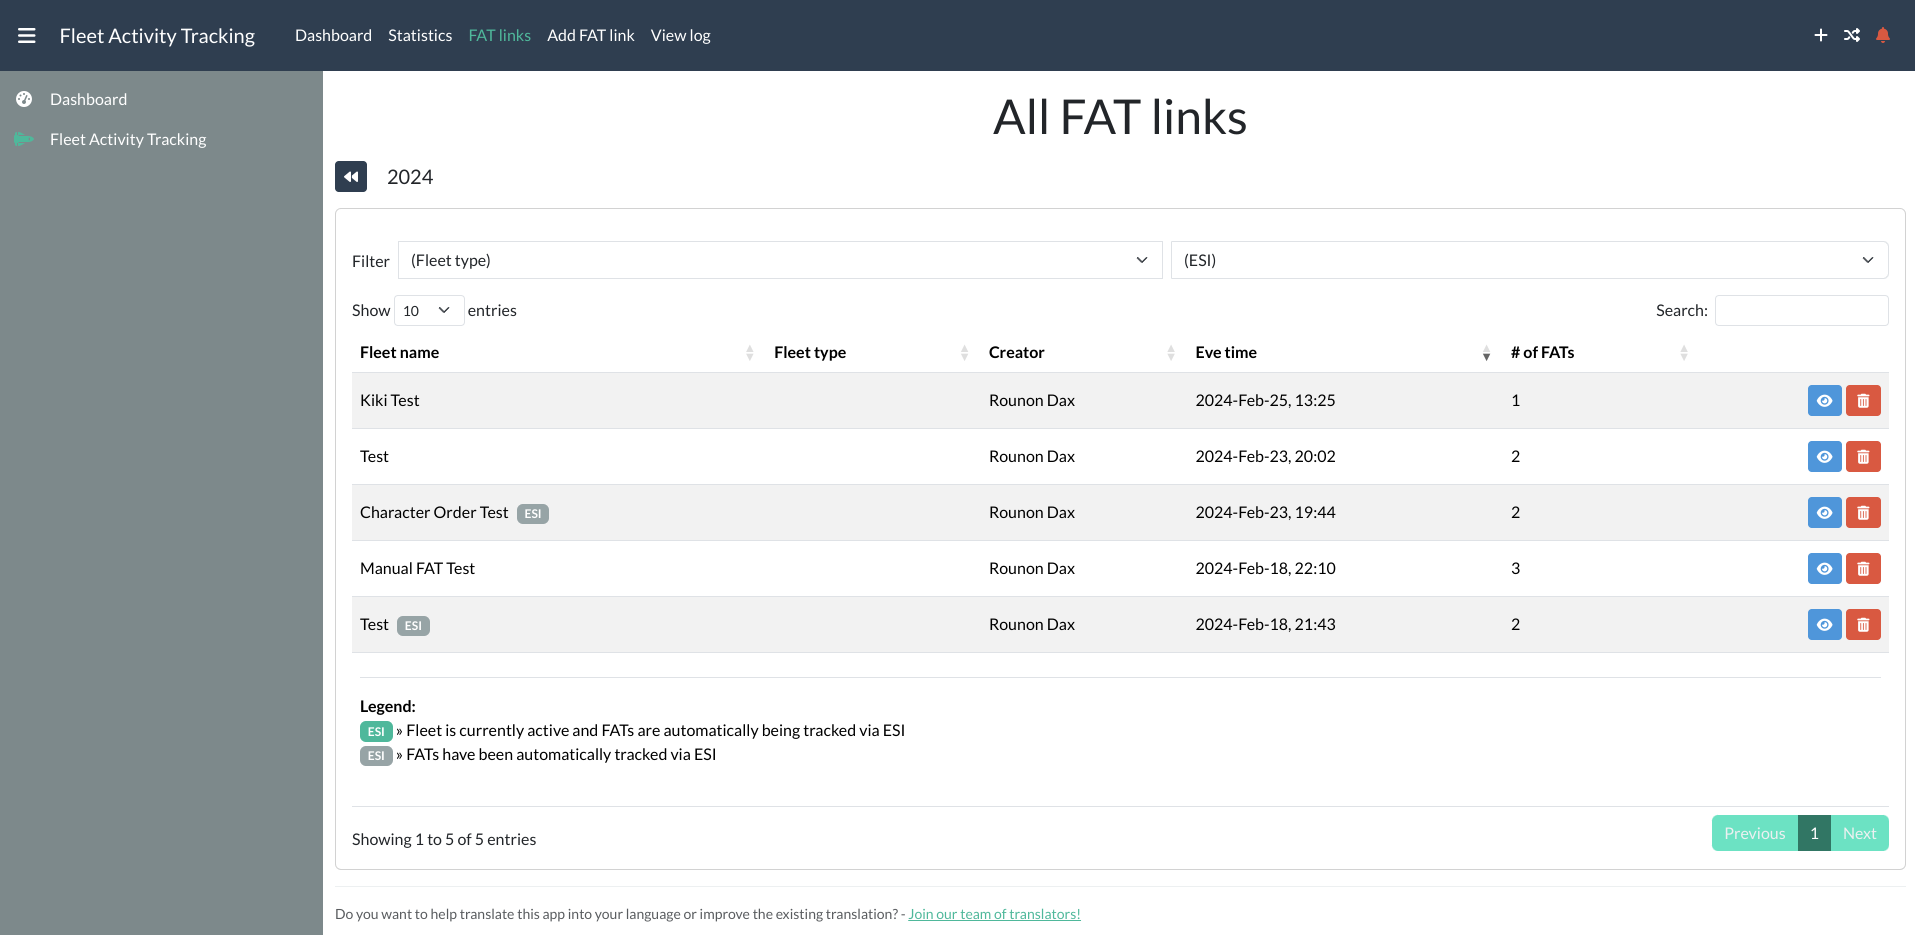Click the Fleet Activity Tracking flag icon
The width and height of the screenshot is (1915, 935).
[x=24, y=139]
